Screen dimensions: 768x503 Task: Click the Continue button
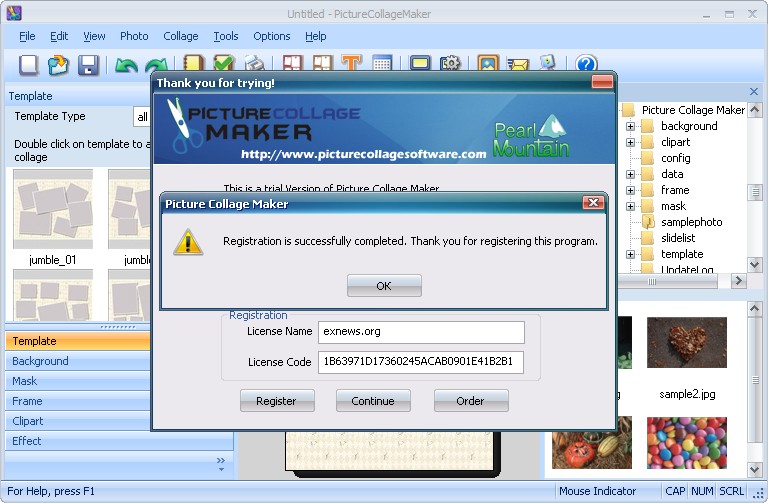click(x=373, y=401)
